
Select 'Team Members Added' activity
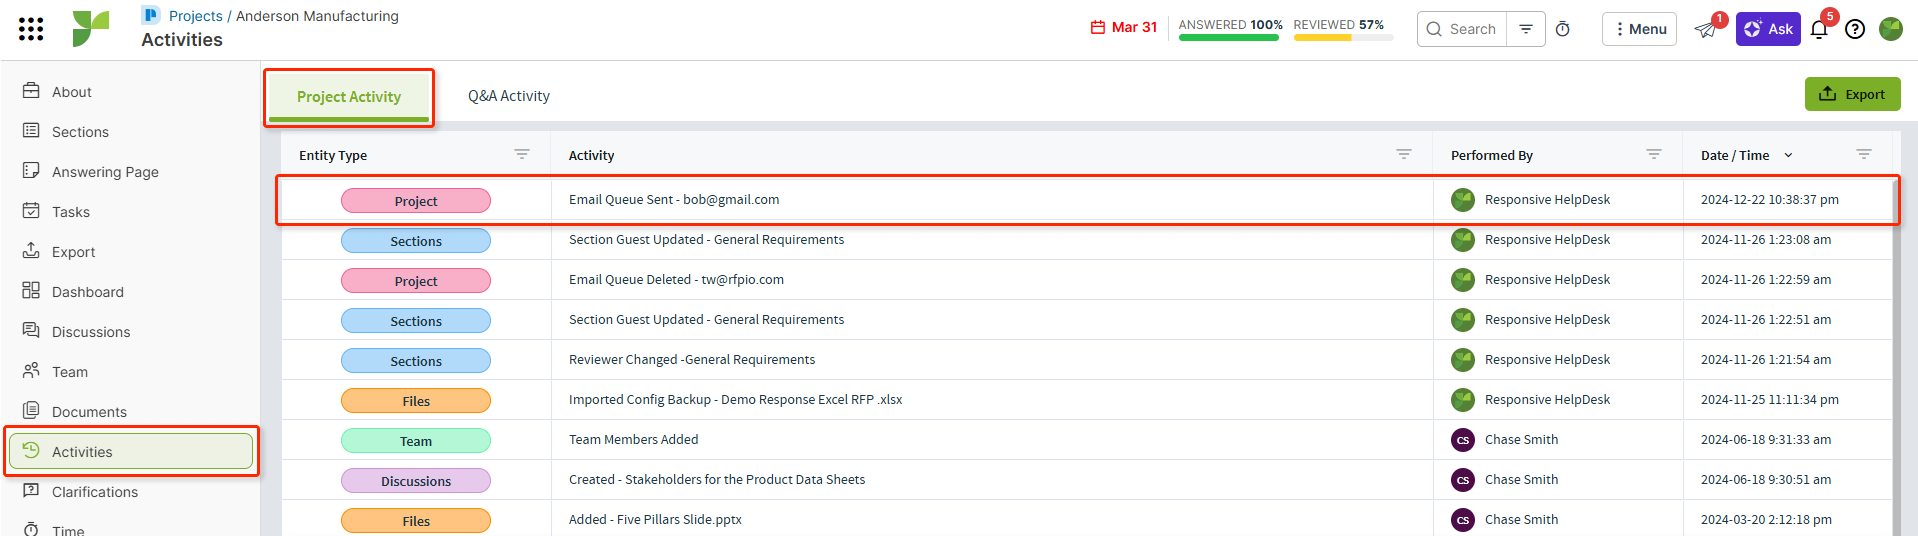(634, 440)
